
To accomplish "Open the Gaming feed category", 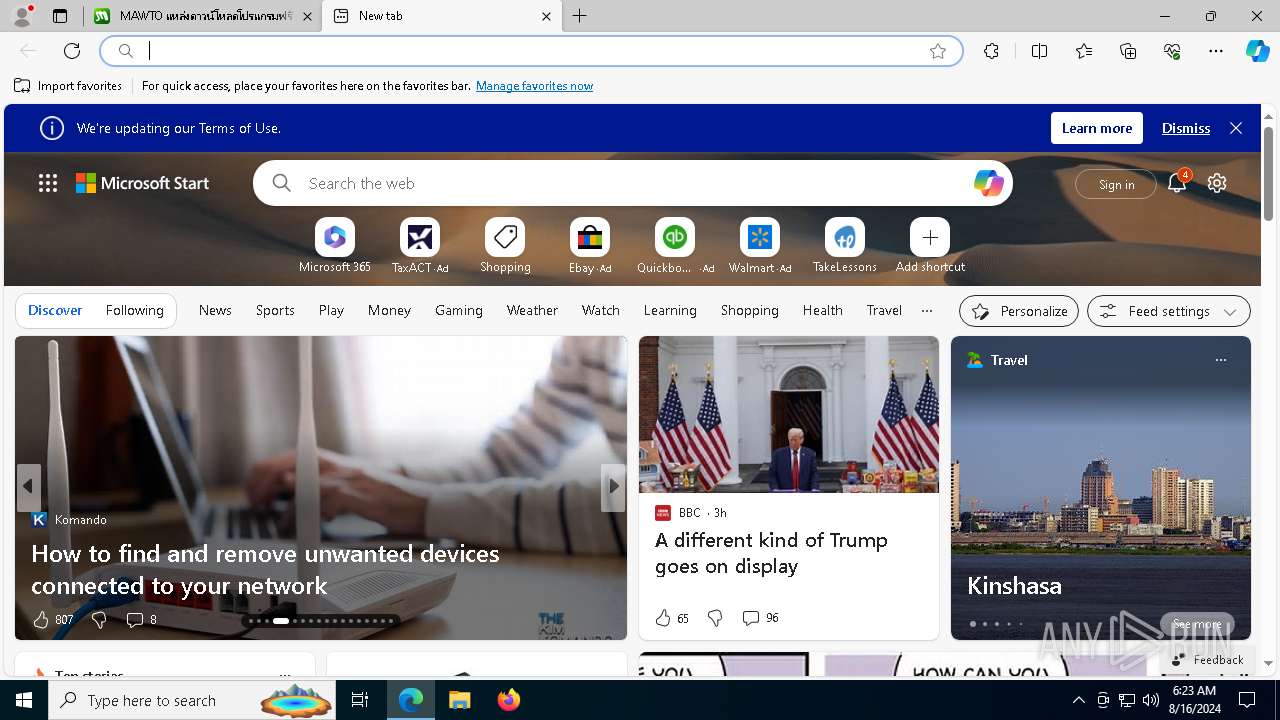I will [x=459, y=310].
